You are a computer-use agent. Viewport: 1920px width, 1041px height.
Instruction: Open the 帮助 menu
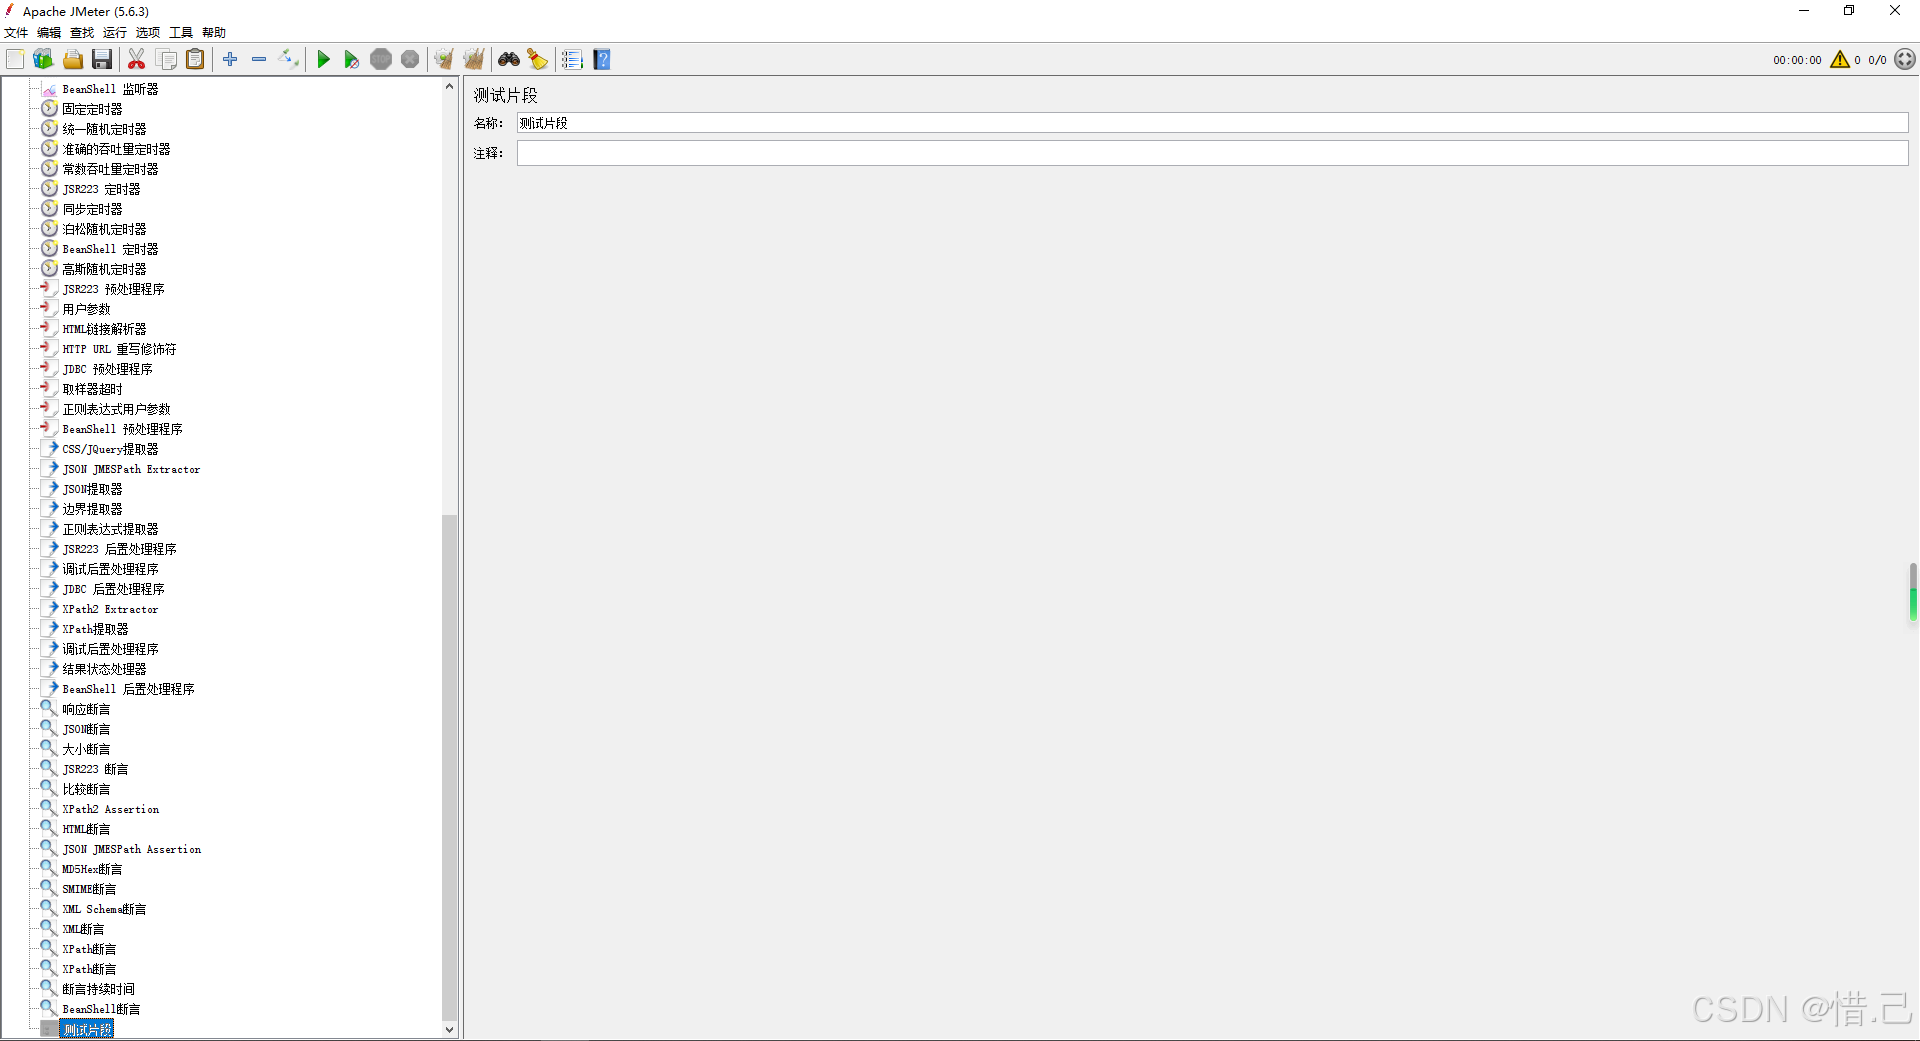click(214, 33)
